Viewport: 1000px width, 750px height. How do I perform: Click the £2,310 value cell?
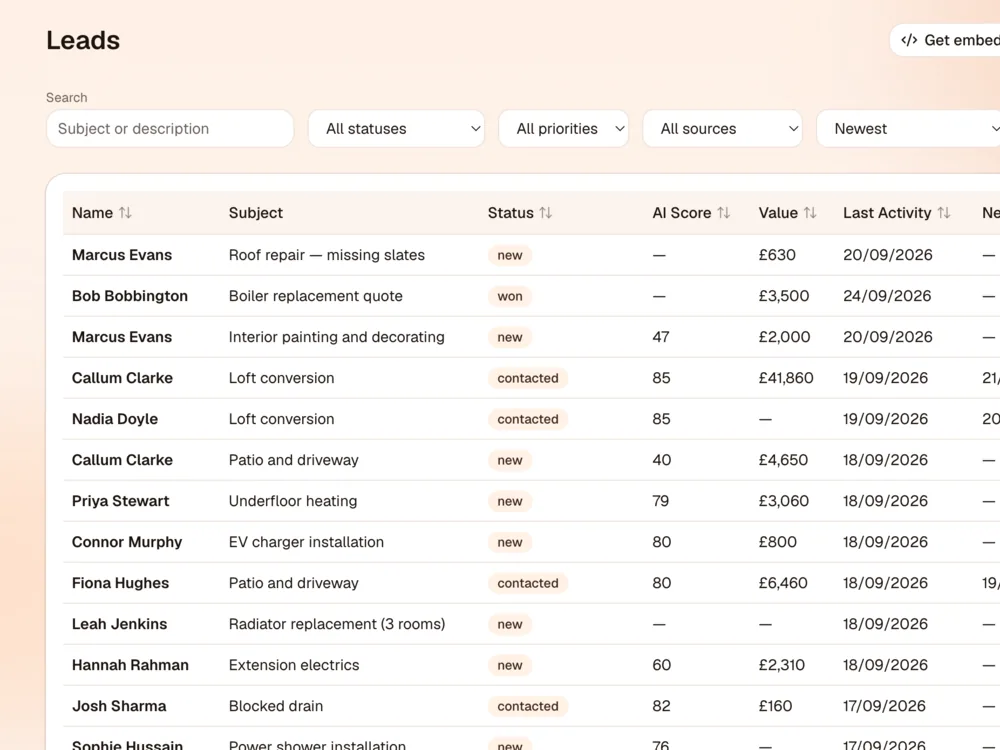click(x=781, y=665)
